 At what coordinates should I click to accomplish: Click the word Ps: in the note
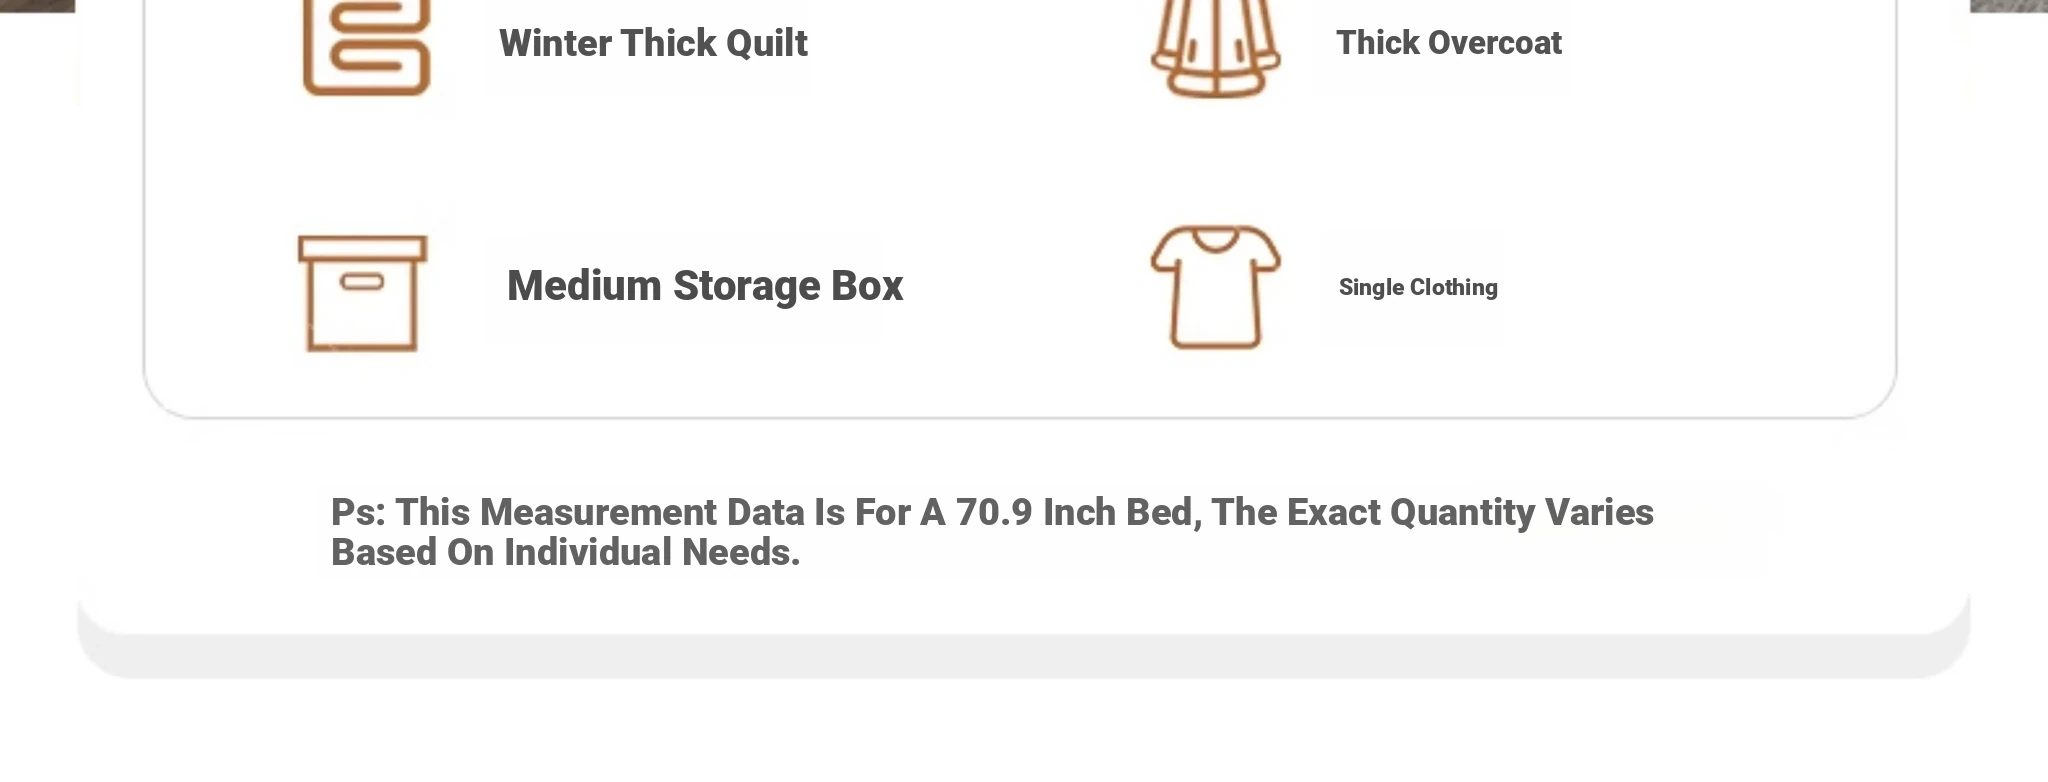pos(358,512)
